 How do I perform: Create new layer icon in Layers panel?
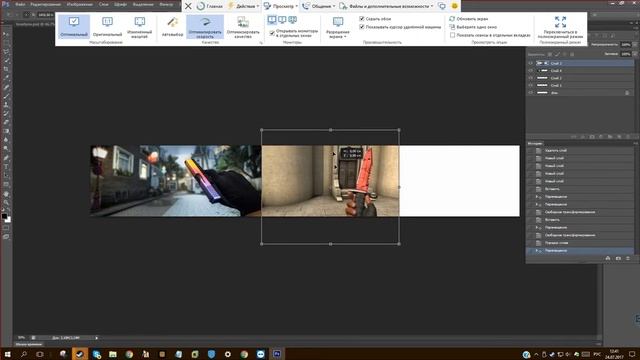coord(620,137)
